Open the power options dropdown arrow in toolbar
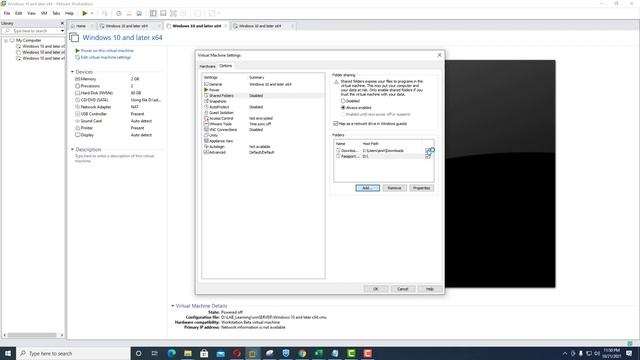This screenshot has width=640, height=360. tap(92, 13)
